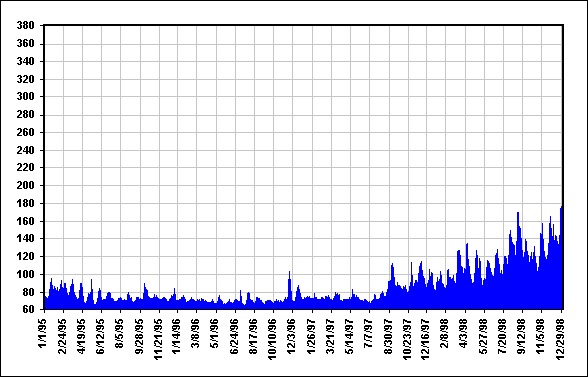This screenshot has height=377, width=588.
Task: Select the 1/1/95 date label
Action: click(x=43, y=333)
